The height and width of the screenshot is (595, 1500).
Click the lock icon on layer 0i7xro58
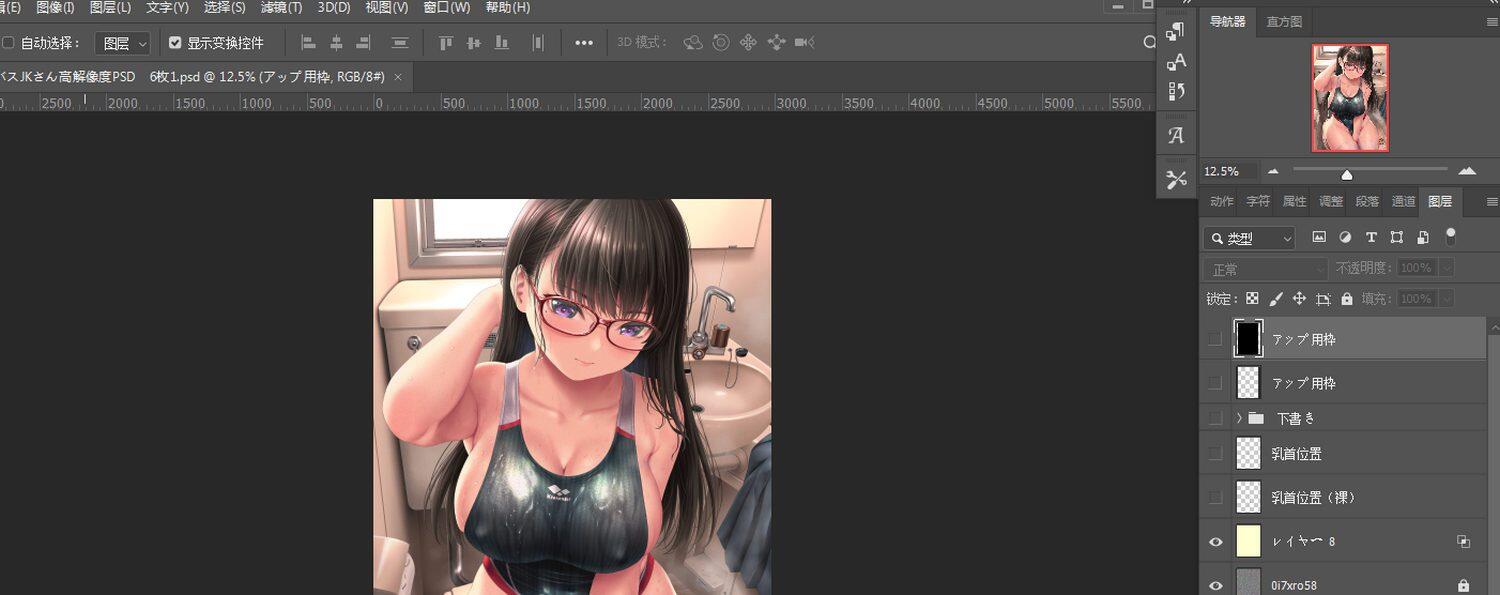tap(1463, 586)
